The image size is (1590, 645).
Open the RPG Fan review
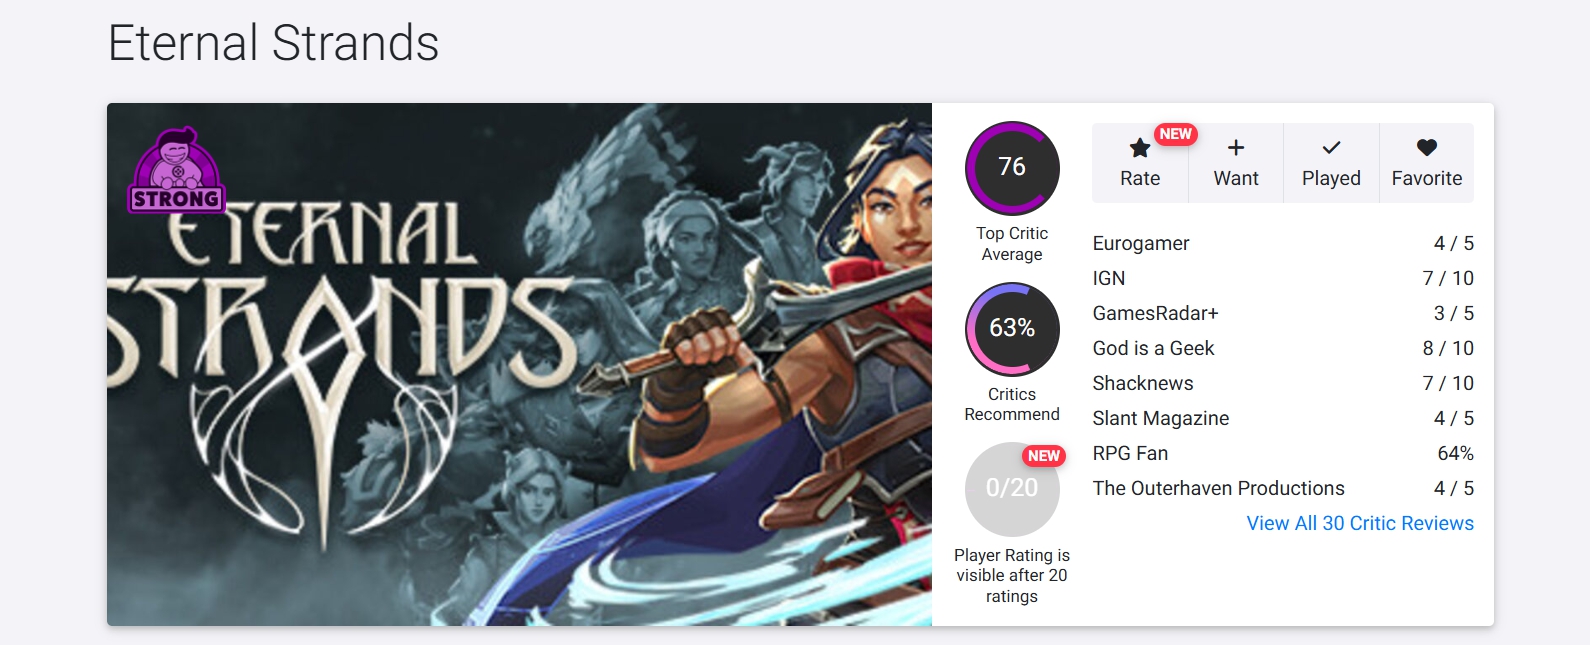(x=1283, y=453)
